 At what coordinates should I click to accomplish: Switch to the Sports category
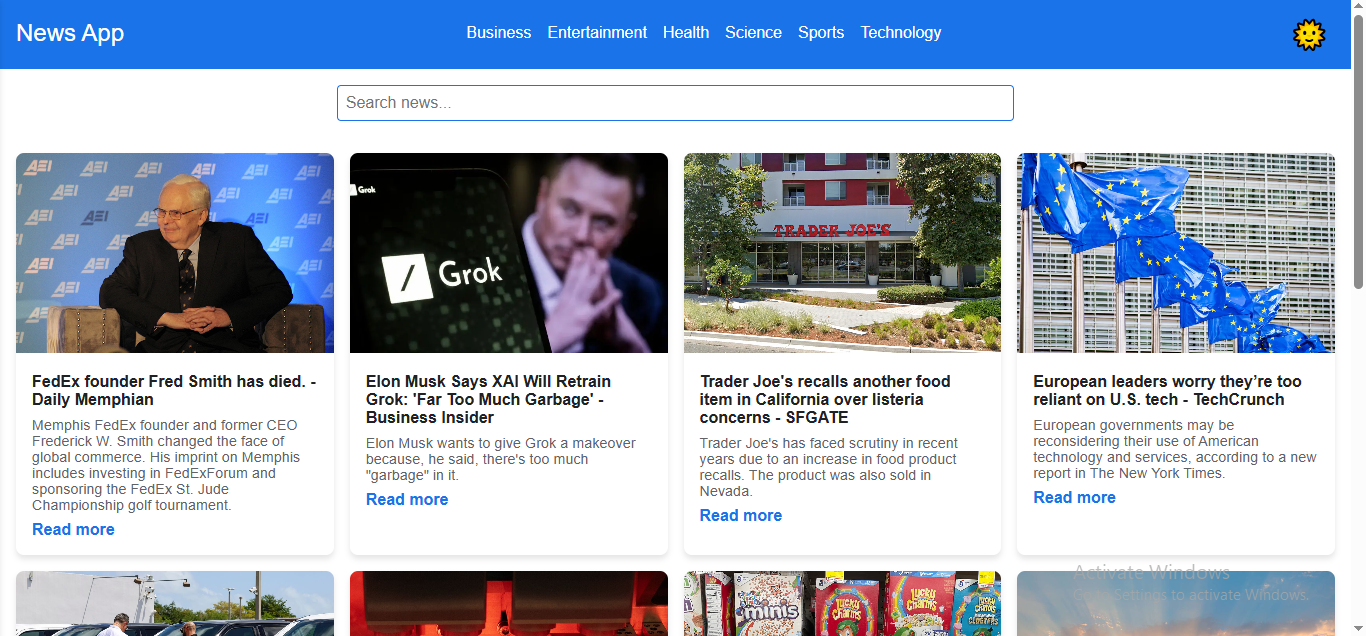coord(821,33)
